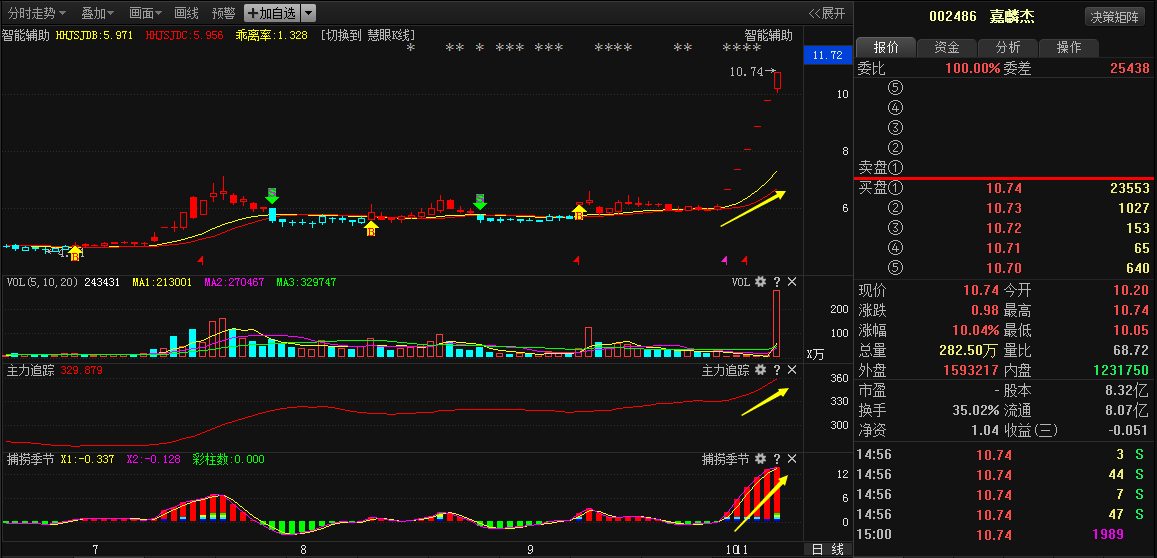
Task: Switch to the 分析 tab
Action: tap(1007, 48)
